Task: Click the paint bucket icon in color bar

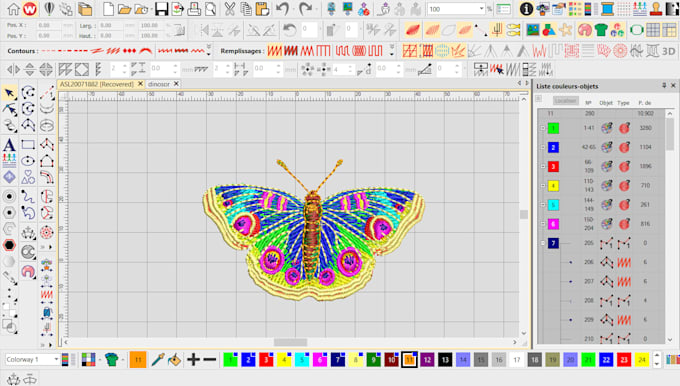Action: click(x=175, y=360)
